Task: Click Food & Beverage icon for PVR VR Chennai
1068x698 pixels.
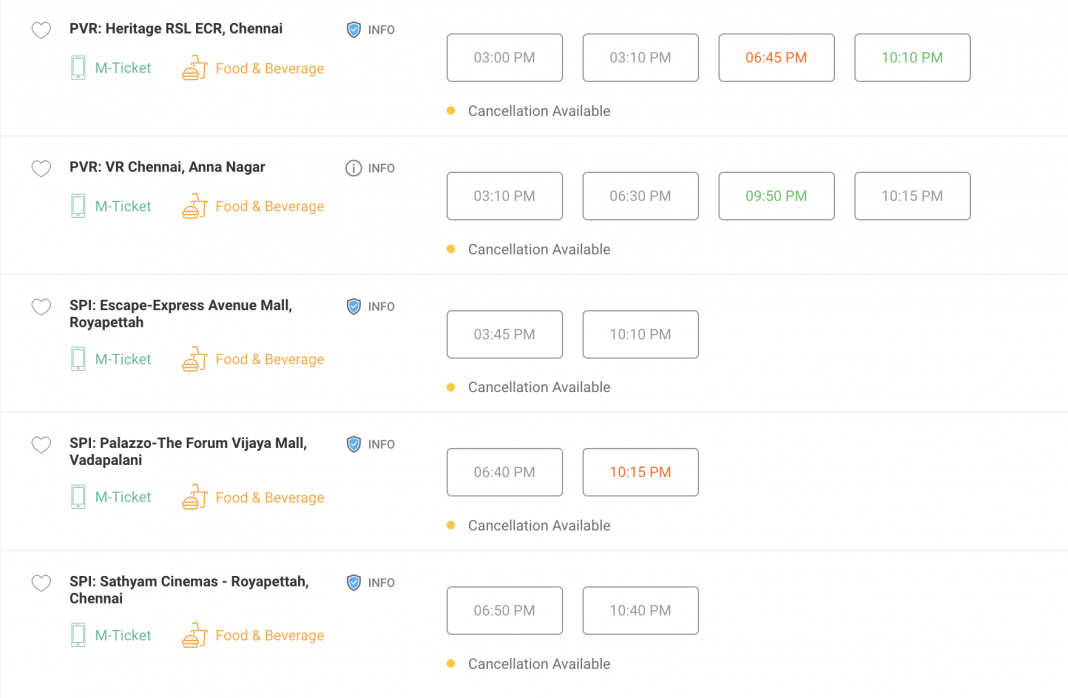Action: click(x=194, y=207)
